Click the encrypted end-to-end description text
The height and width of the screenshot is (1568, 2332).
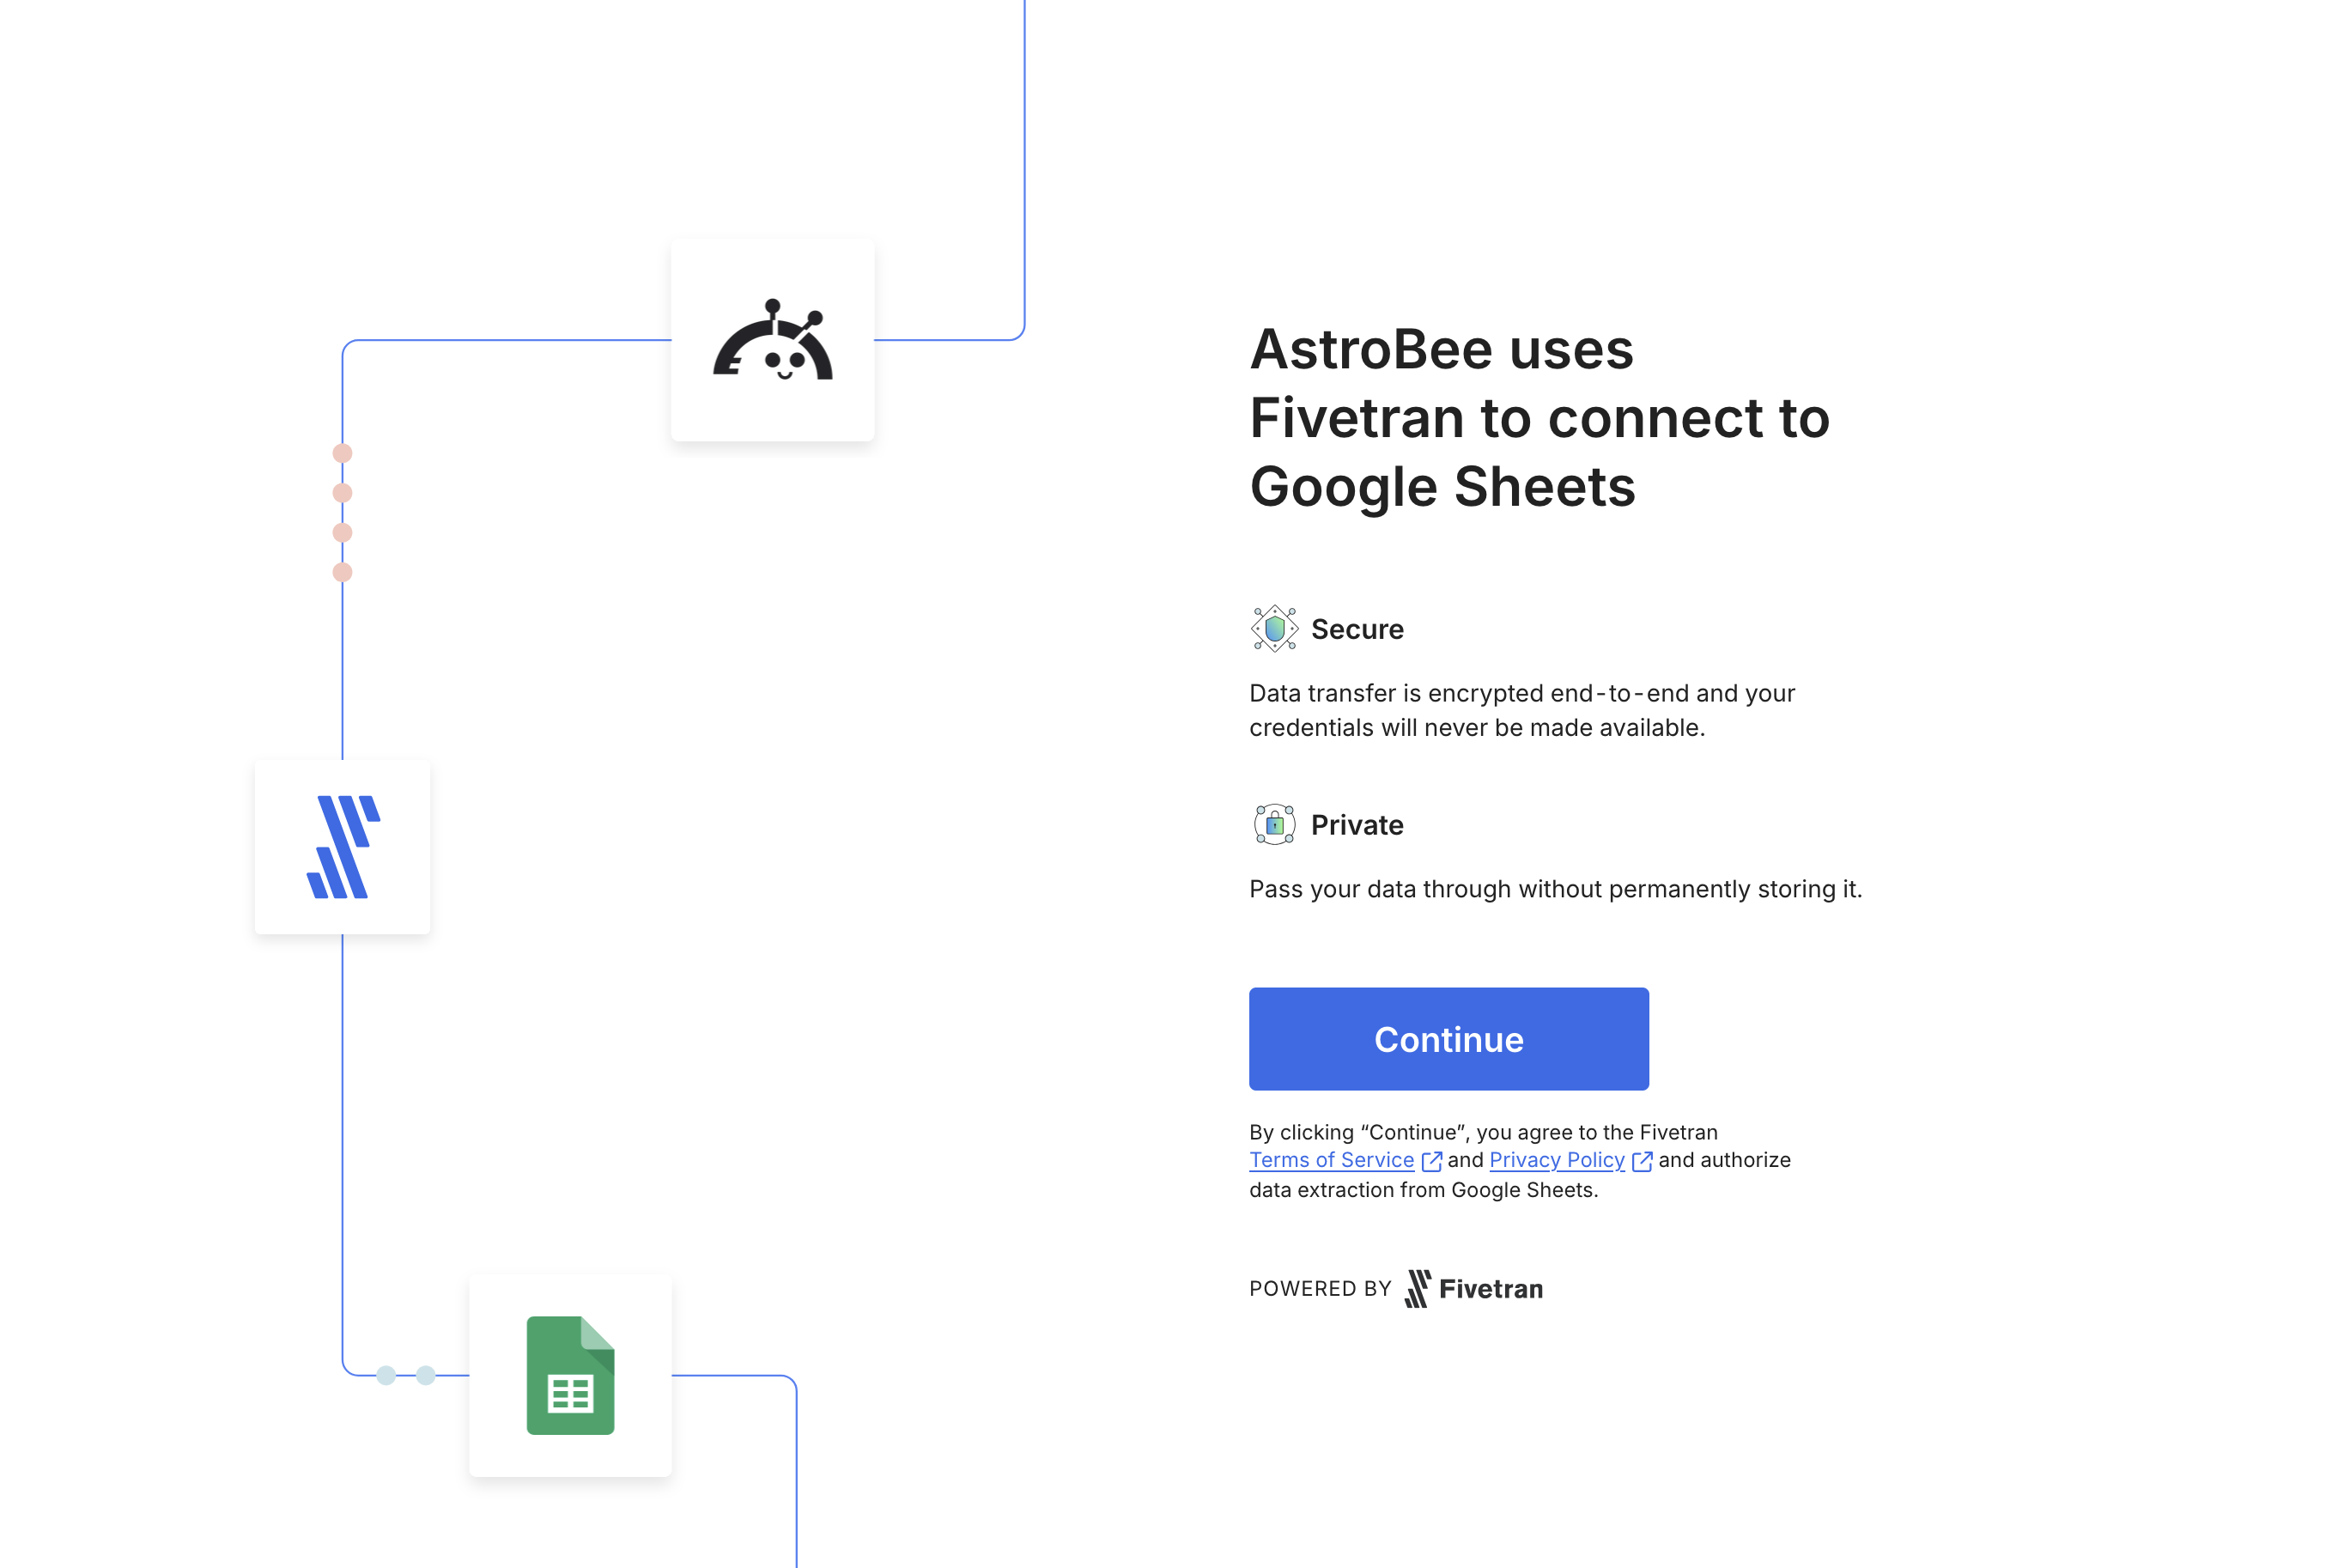point(1521,710)
